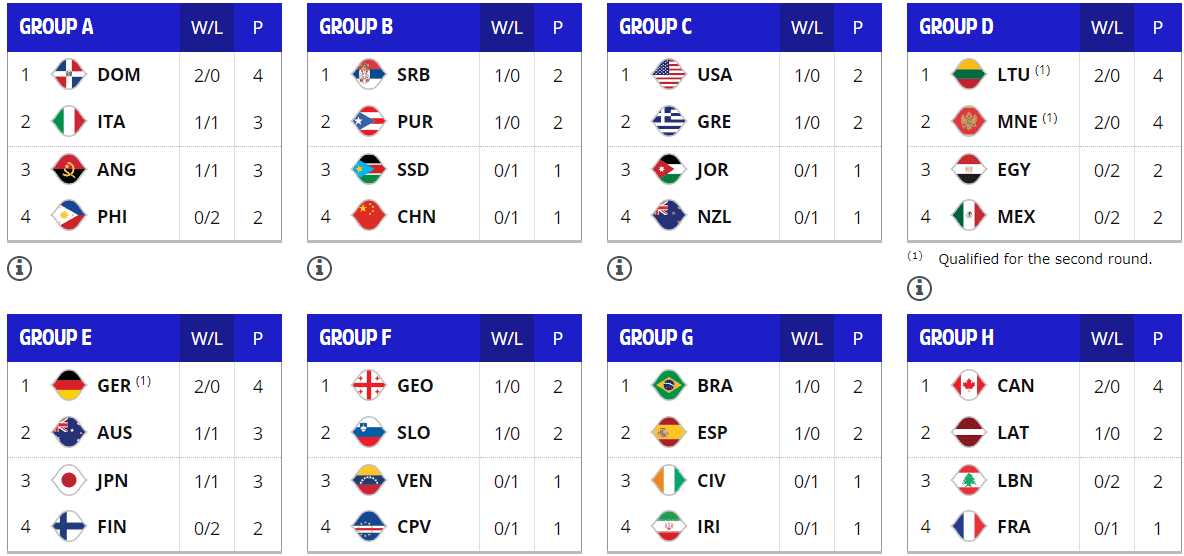Click the W/L column header in Group H

(x=1106, y=338)
